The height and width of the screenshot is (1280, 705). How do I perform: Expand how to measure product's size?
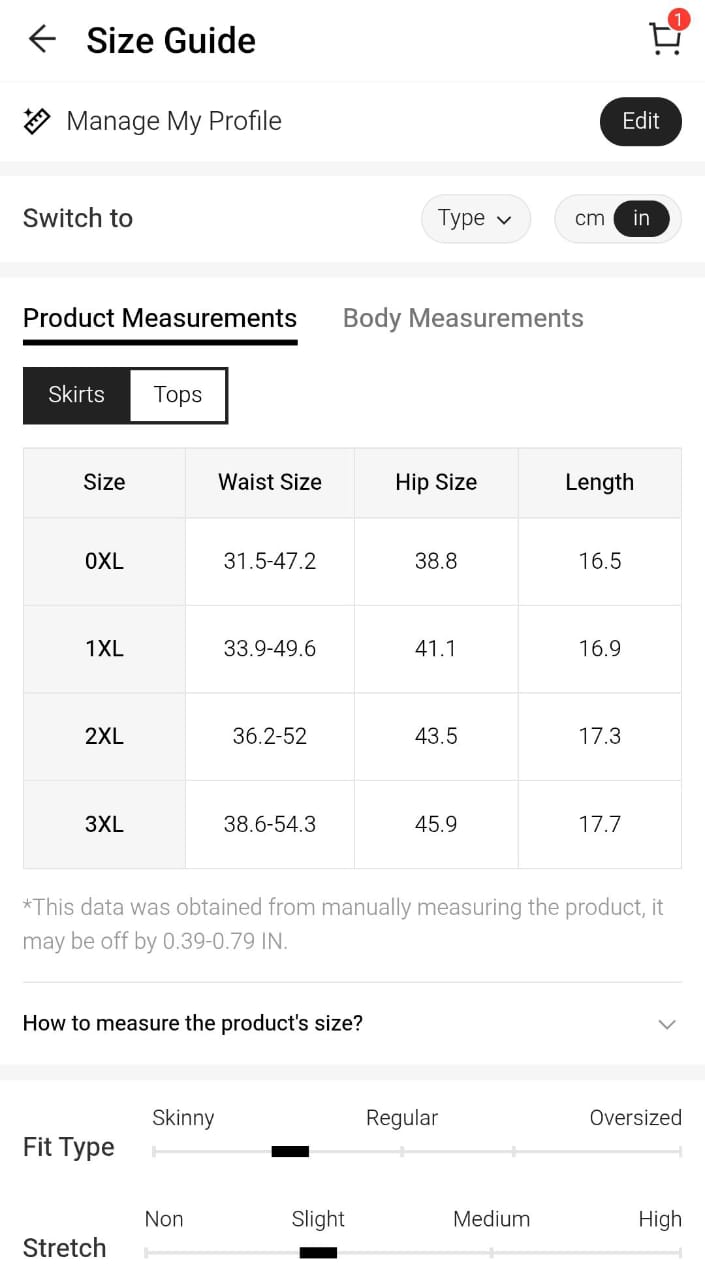click(x=193, y=1023)
